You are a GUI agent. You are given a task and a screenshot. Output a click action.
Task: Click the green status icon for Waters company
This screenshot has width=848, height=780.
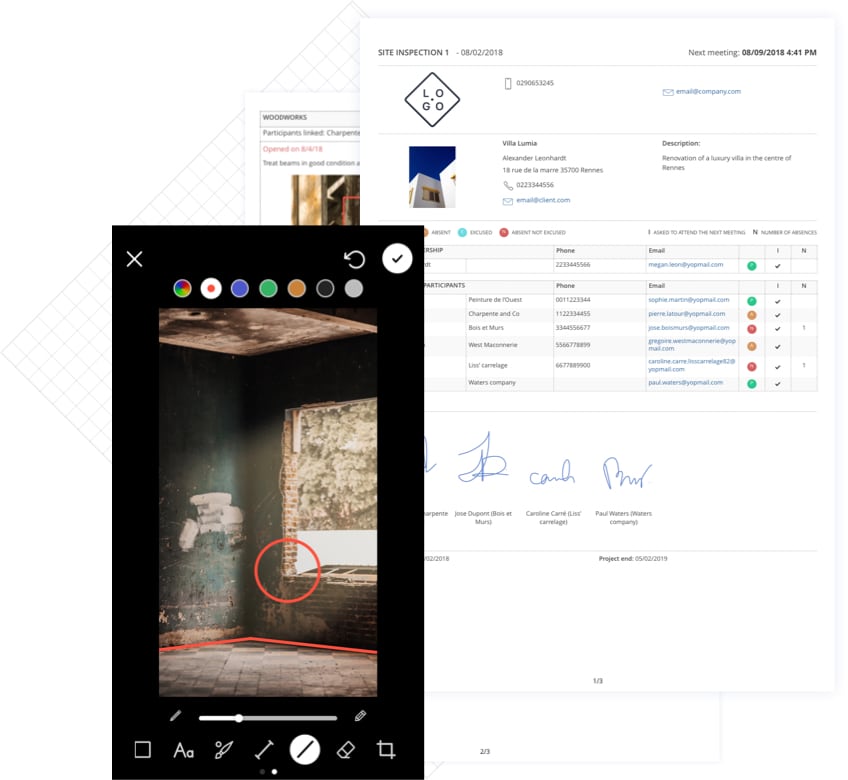click(x=752, y=384)
